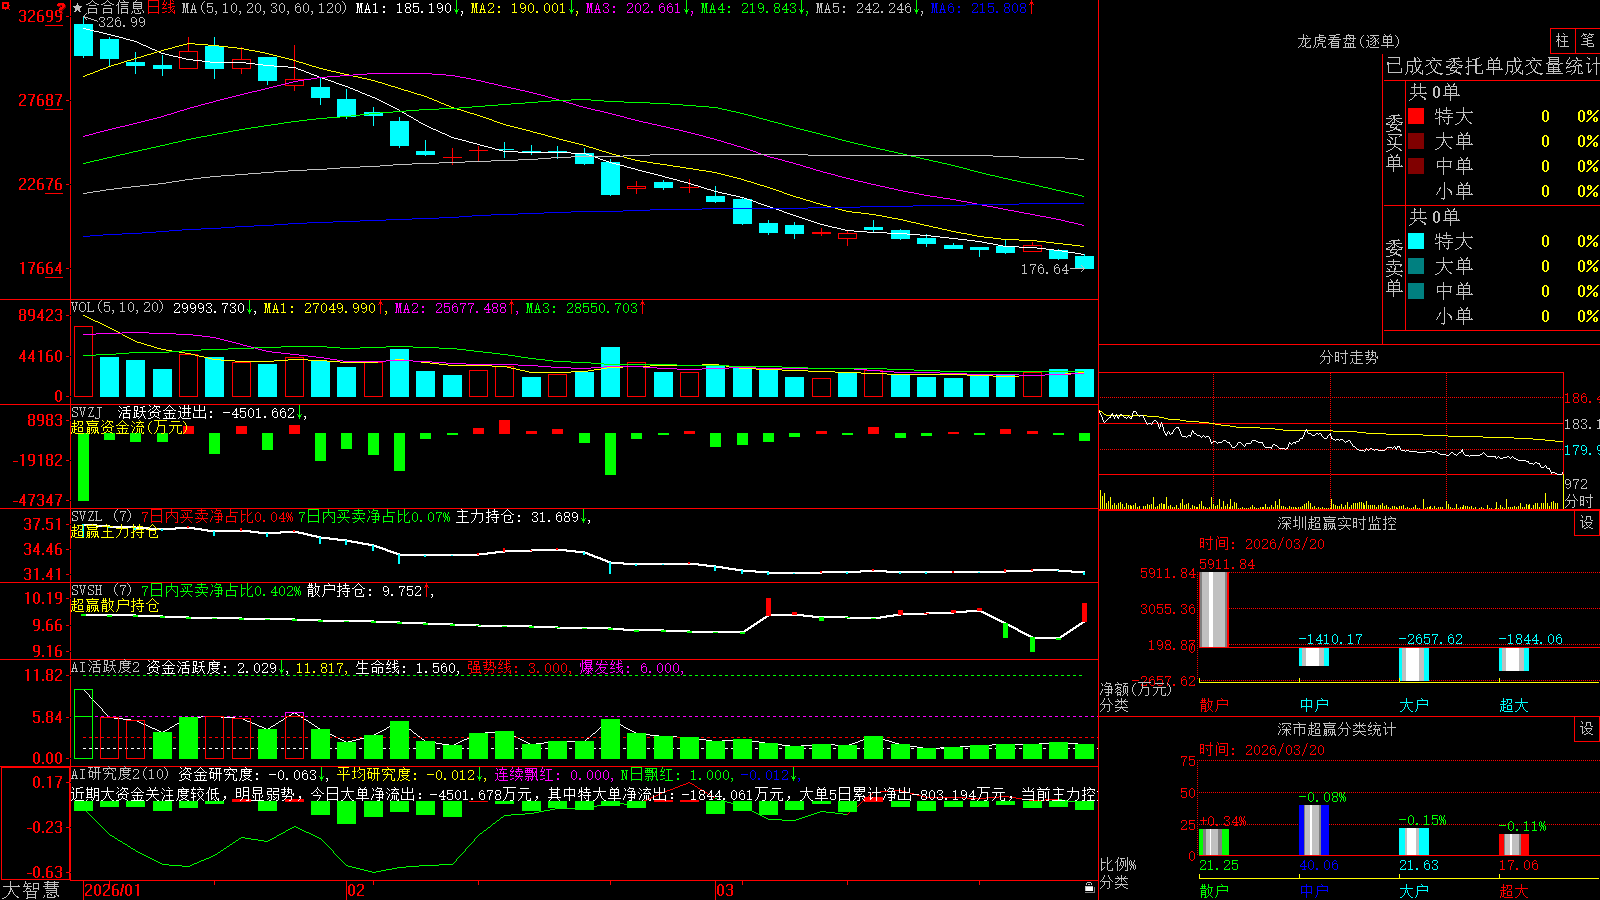Click the 深市超赢分类统计 panel title
Image resolution: width=1600 pixels, height=900 pixels.
coord(1337,729)
